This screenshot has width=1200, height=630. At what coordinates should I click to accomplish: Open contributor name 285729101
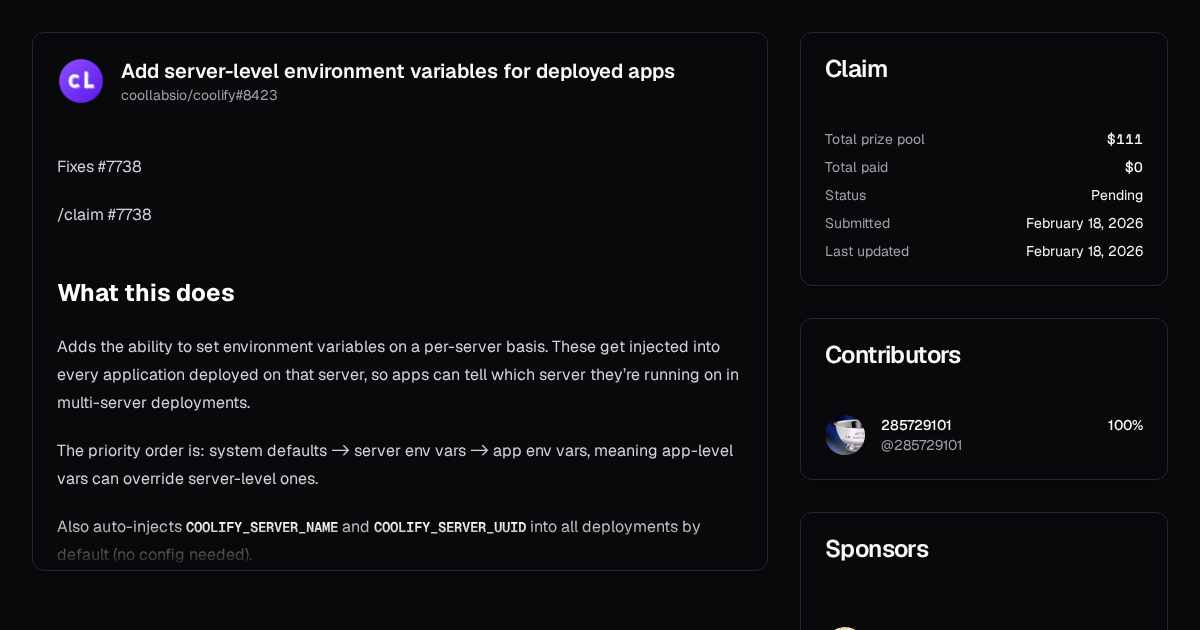(916, 425)
